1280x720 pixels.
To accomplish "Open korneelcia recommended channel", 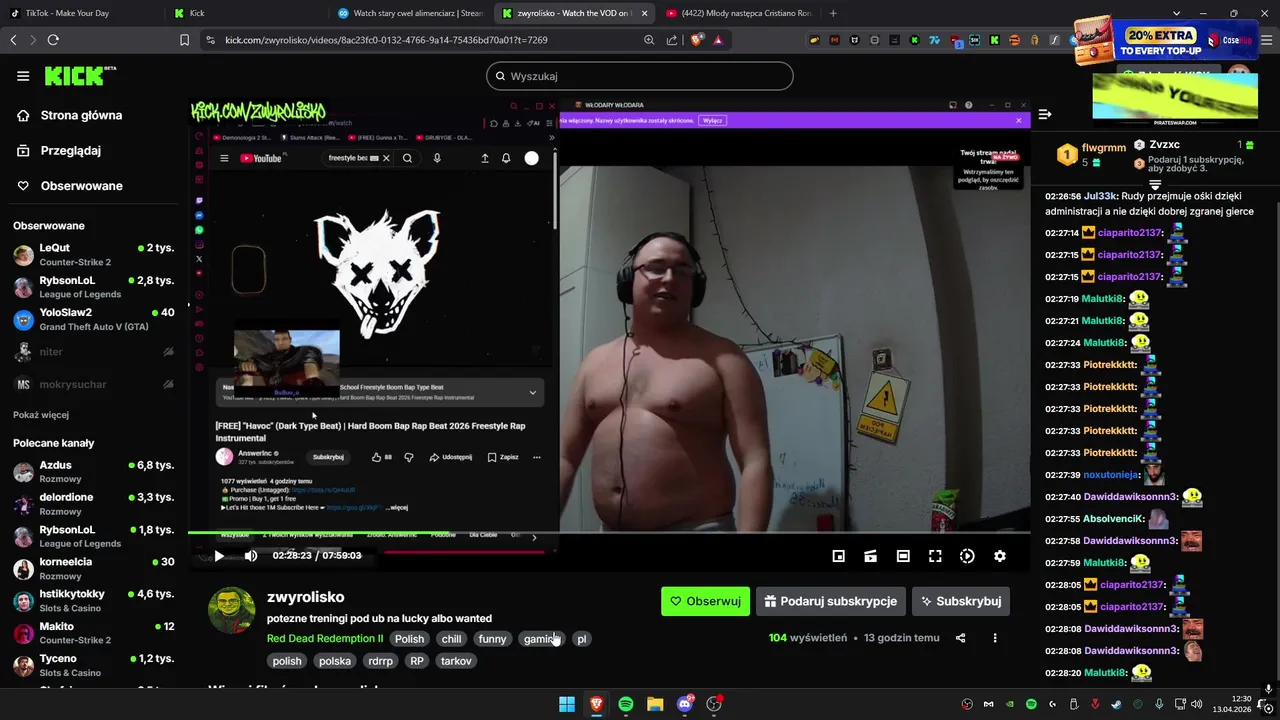I will click(x=93, y=569).
